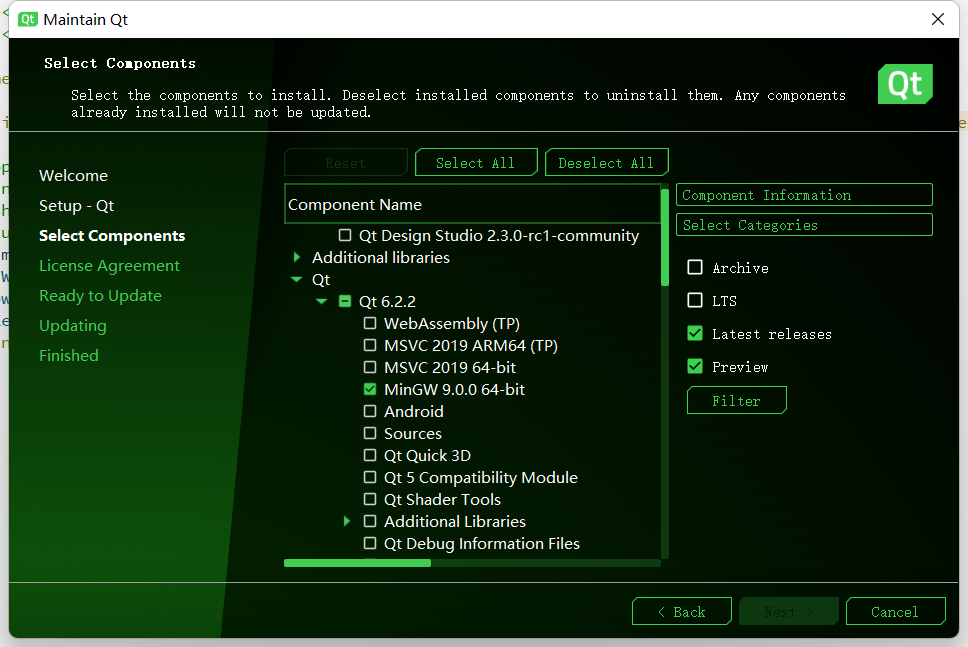The width and height of the screenshot is (968, 647).
Task: Select the Qt Quick 3D row label
Action: [427, 456]
